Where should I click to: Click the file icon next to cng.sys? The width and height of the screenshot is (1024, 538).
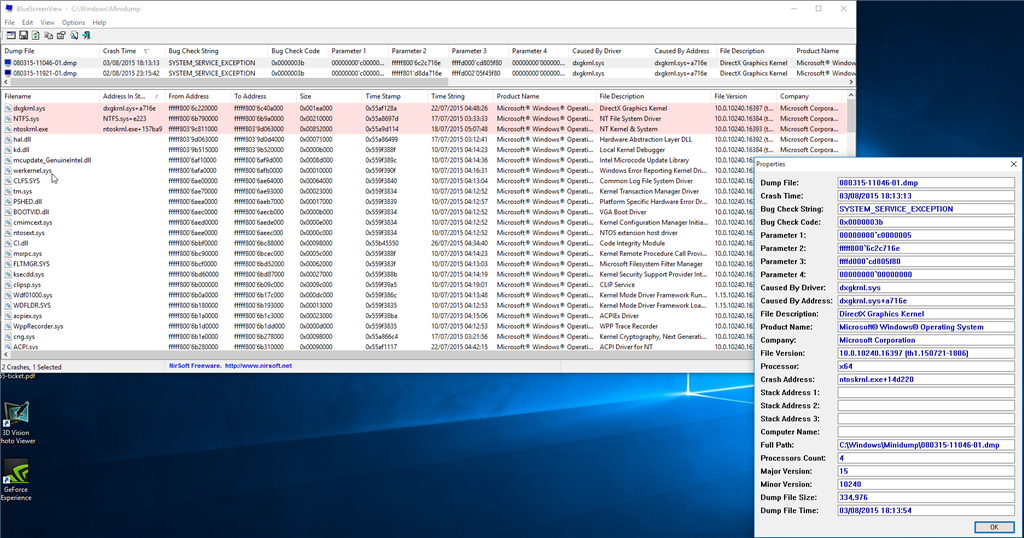point(8,337)
